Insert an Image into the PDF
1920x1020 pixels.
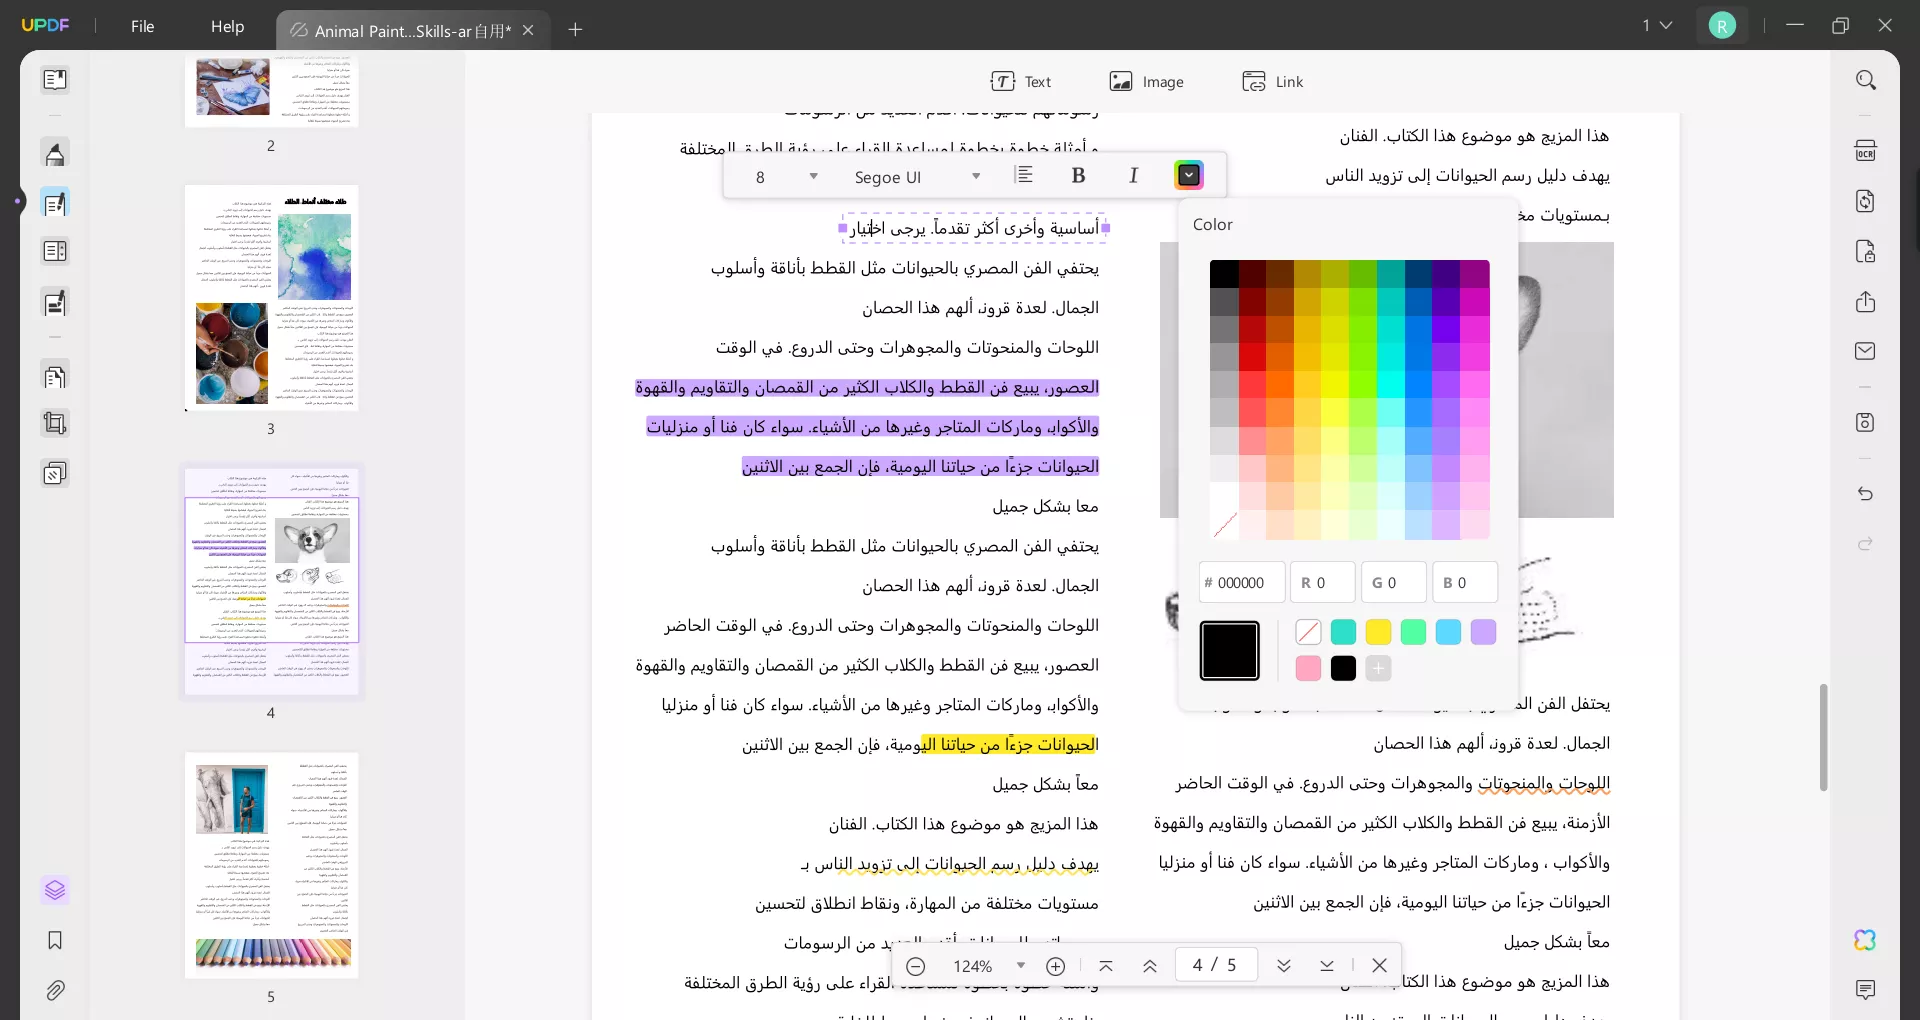pyautogui.click(x=1147, y=81)
